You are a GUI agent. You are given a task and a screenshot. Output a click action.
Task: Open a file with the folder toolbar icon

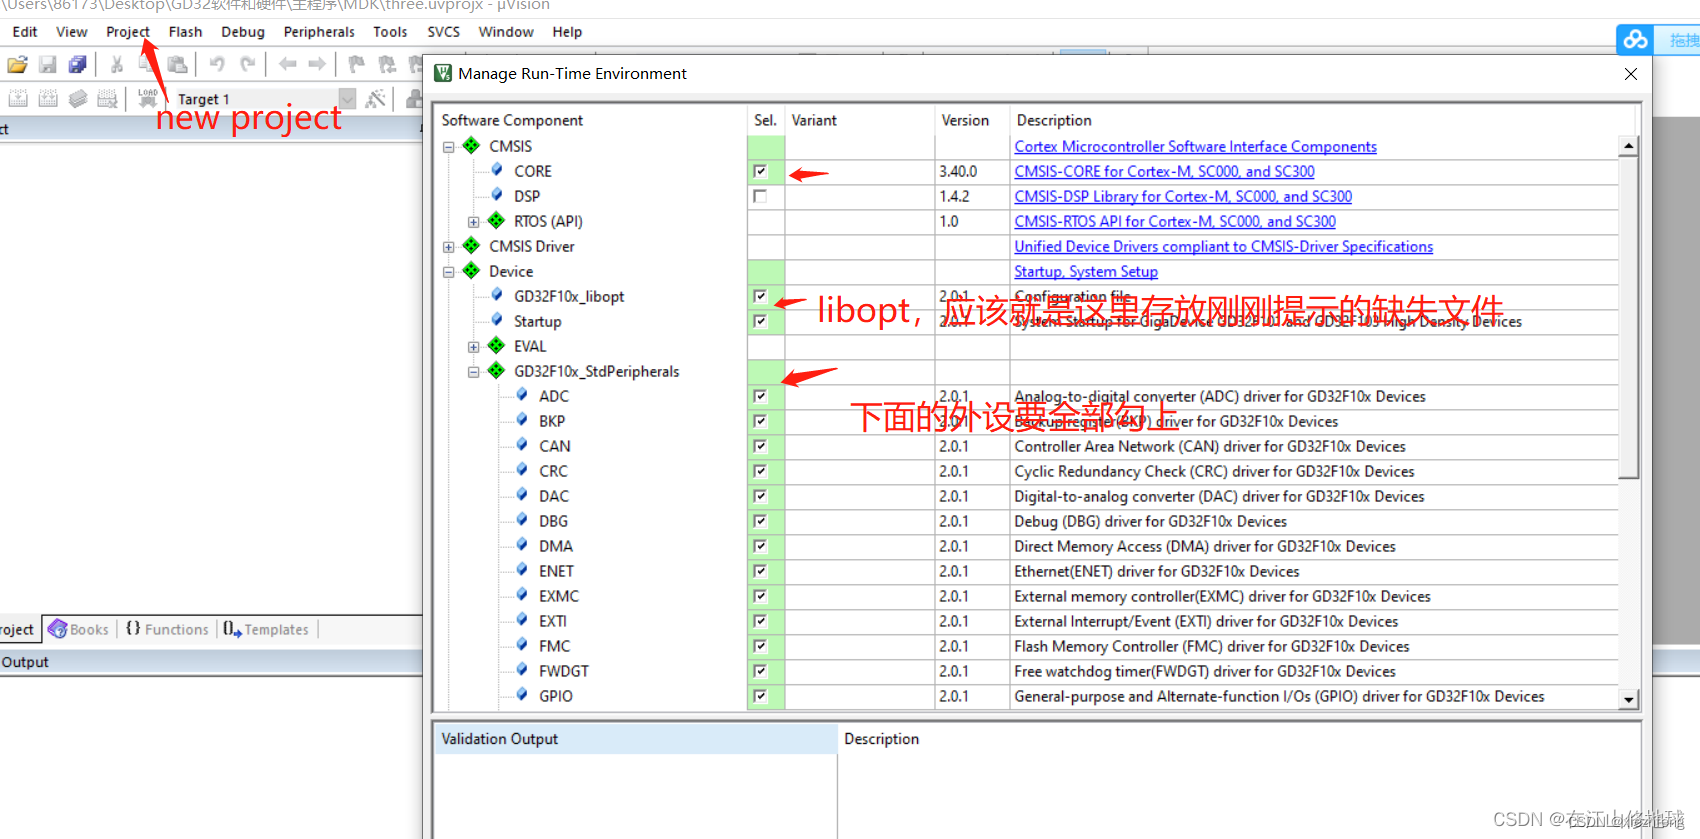click(x=17, y=65)
